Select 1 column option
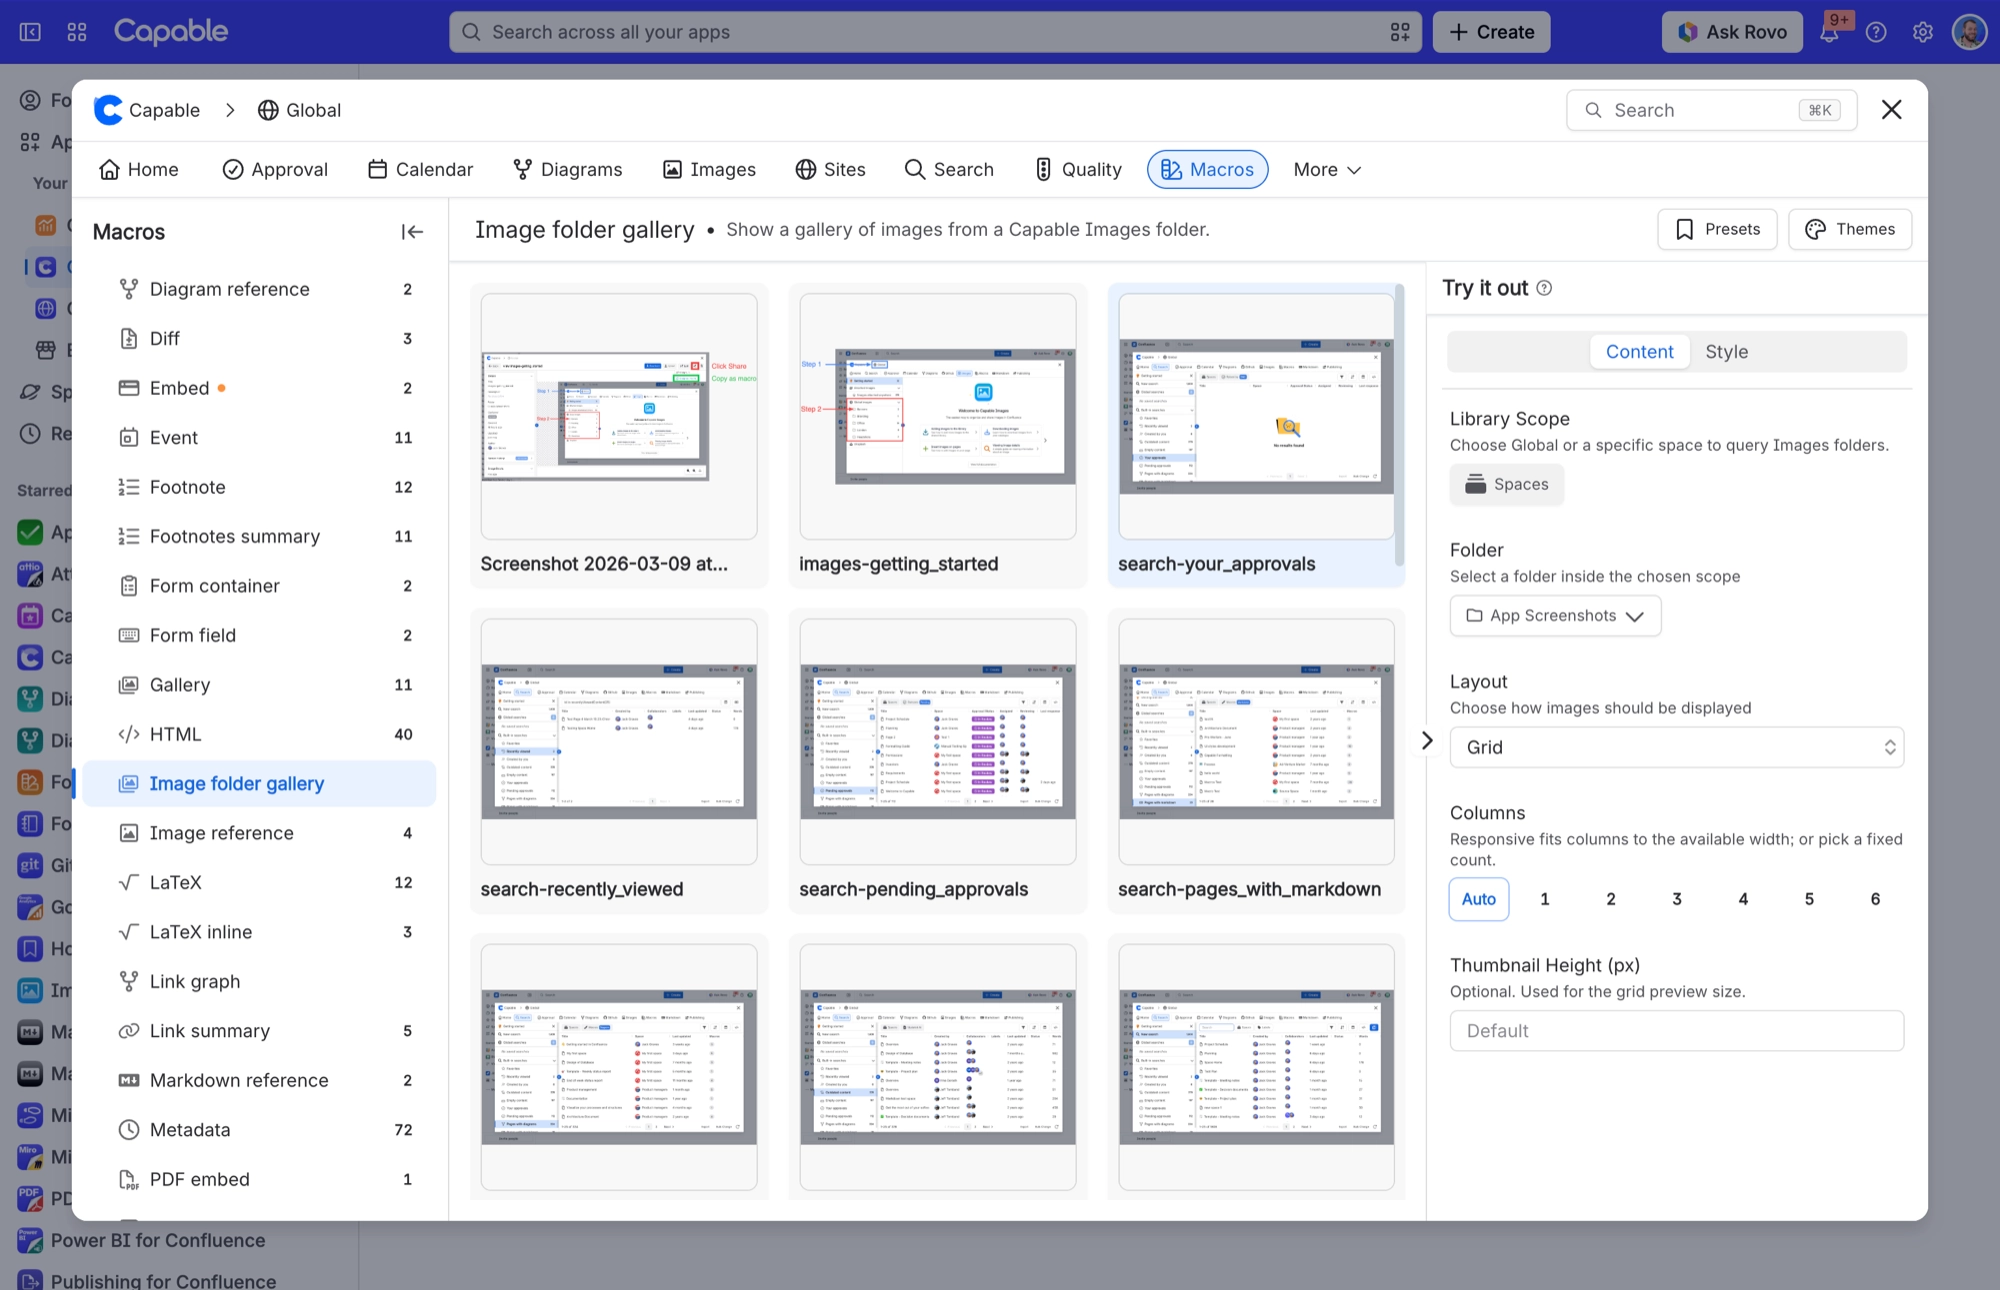2000x1290 pixels. pos(1544,899)
